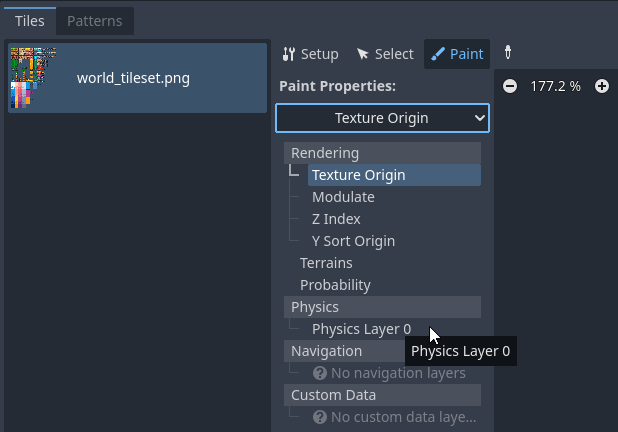Click the Rendering category header
Image resolution: width=618 pixels, height=432 pixels.
pyautogui.click(x=325, y=153)
